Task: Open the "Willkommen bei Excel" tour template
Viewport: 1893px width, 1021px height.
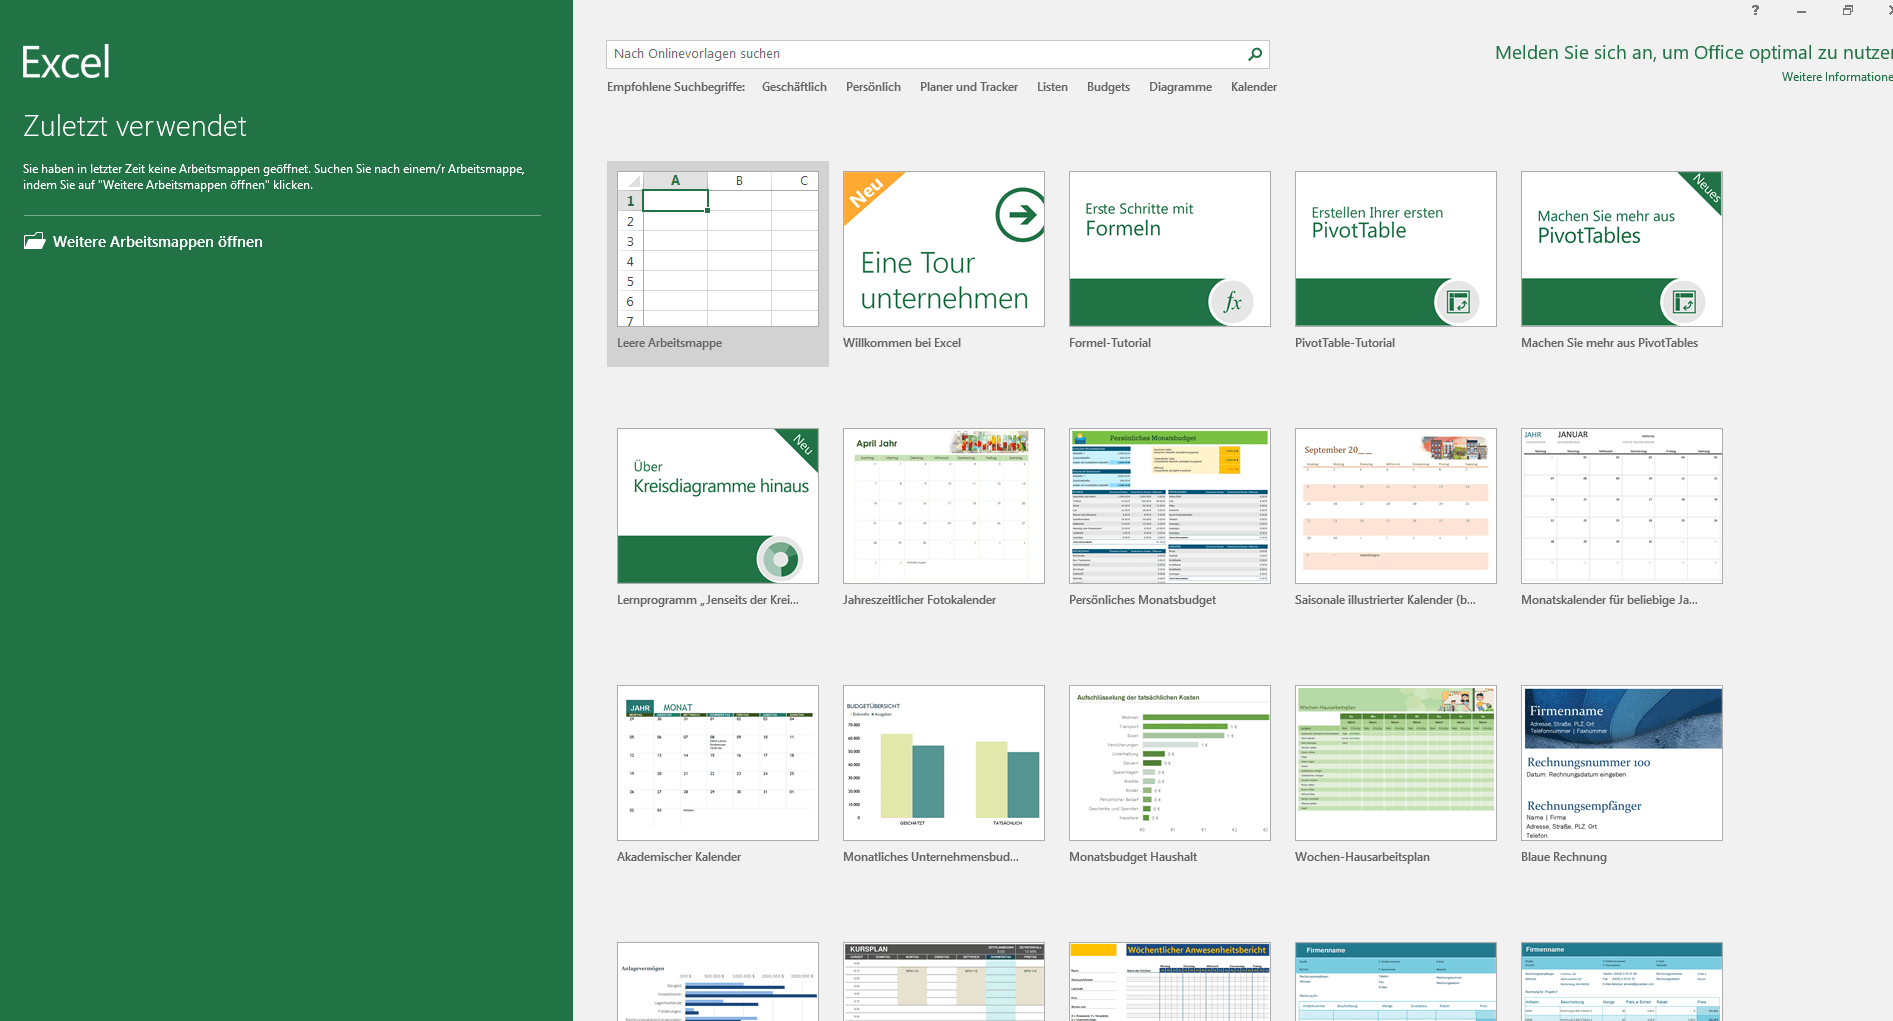Action: pyautogui.click(x=942, y=249)
